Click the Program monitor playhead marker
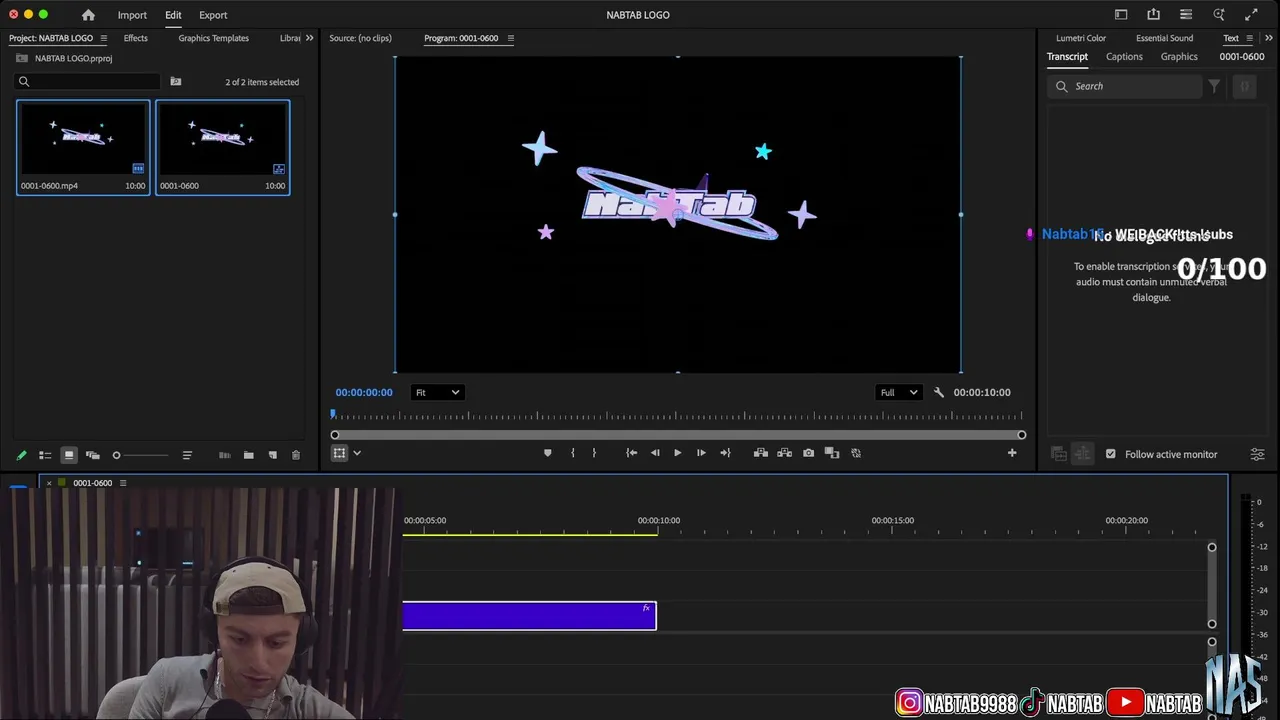The width and height of the screenshot is (1280, 720). [333, 413]
